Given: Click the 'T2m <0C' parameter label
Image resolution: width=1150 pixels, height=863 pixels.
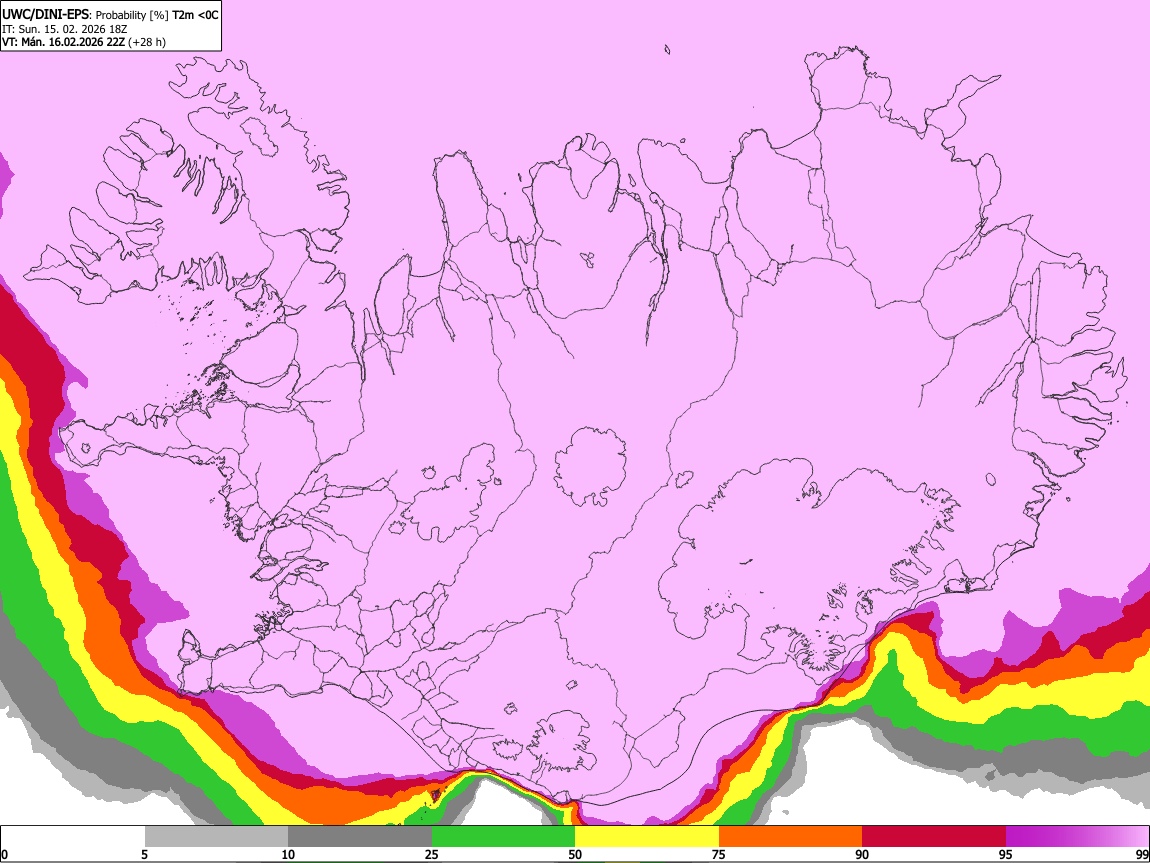Looking at the screenshot, I should tap(195, 15).
